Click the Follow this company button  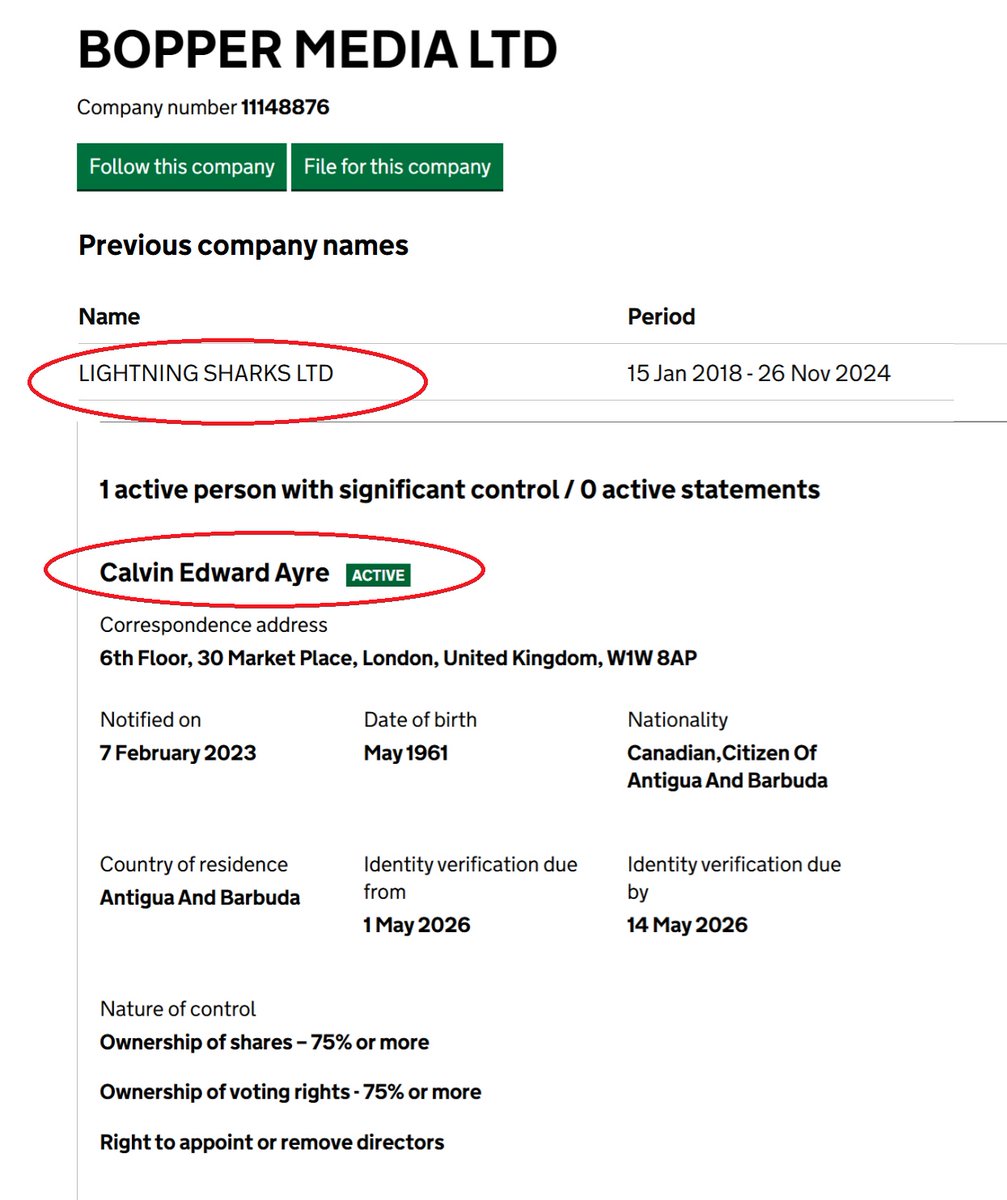182,167
